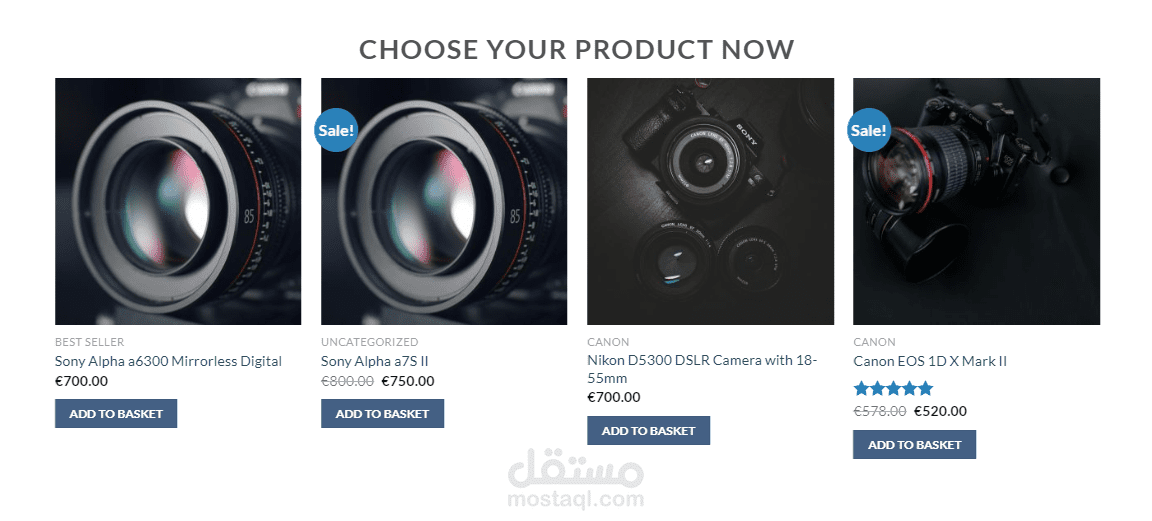Select the Uncategorized category label

coord(370,342)
